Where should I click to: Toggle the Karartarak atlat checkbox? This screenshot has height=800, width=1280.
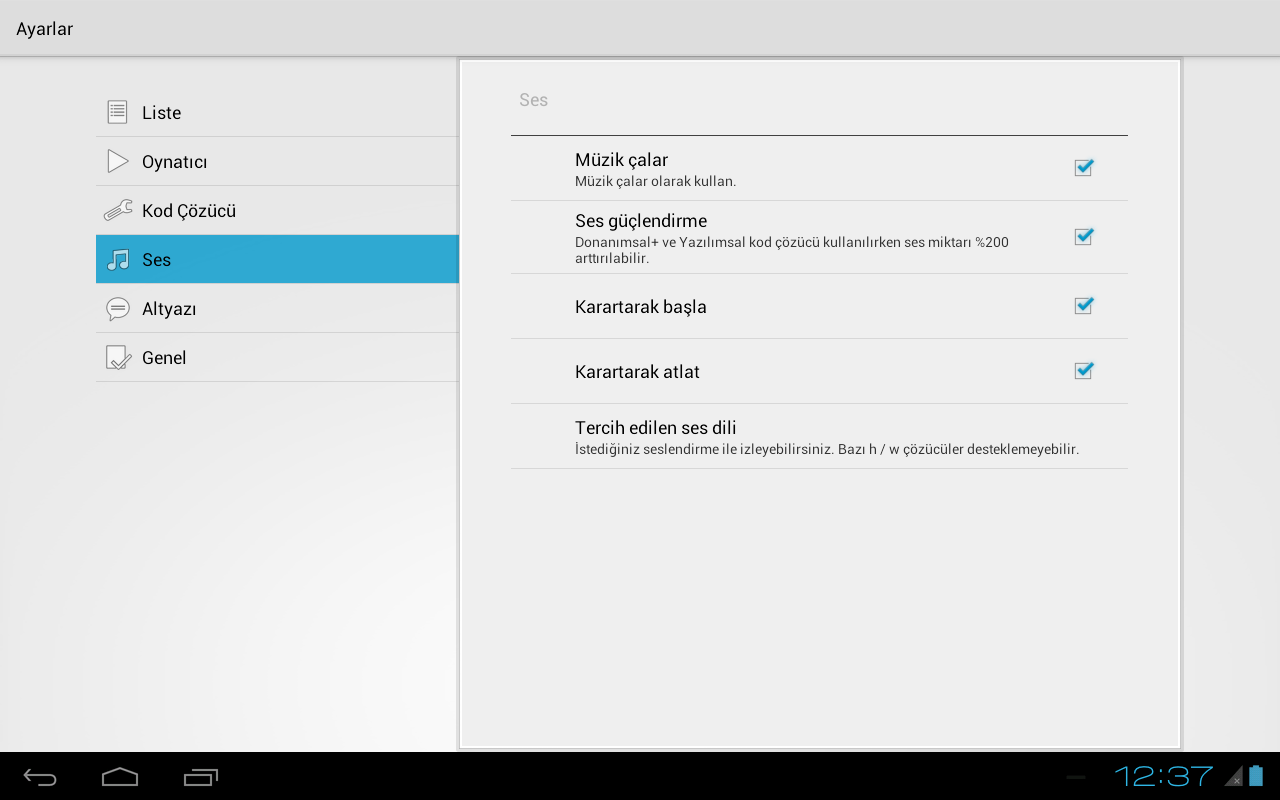click(x=1083, y=370)
